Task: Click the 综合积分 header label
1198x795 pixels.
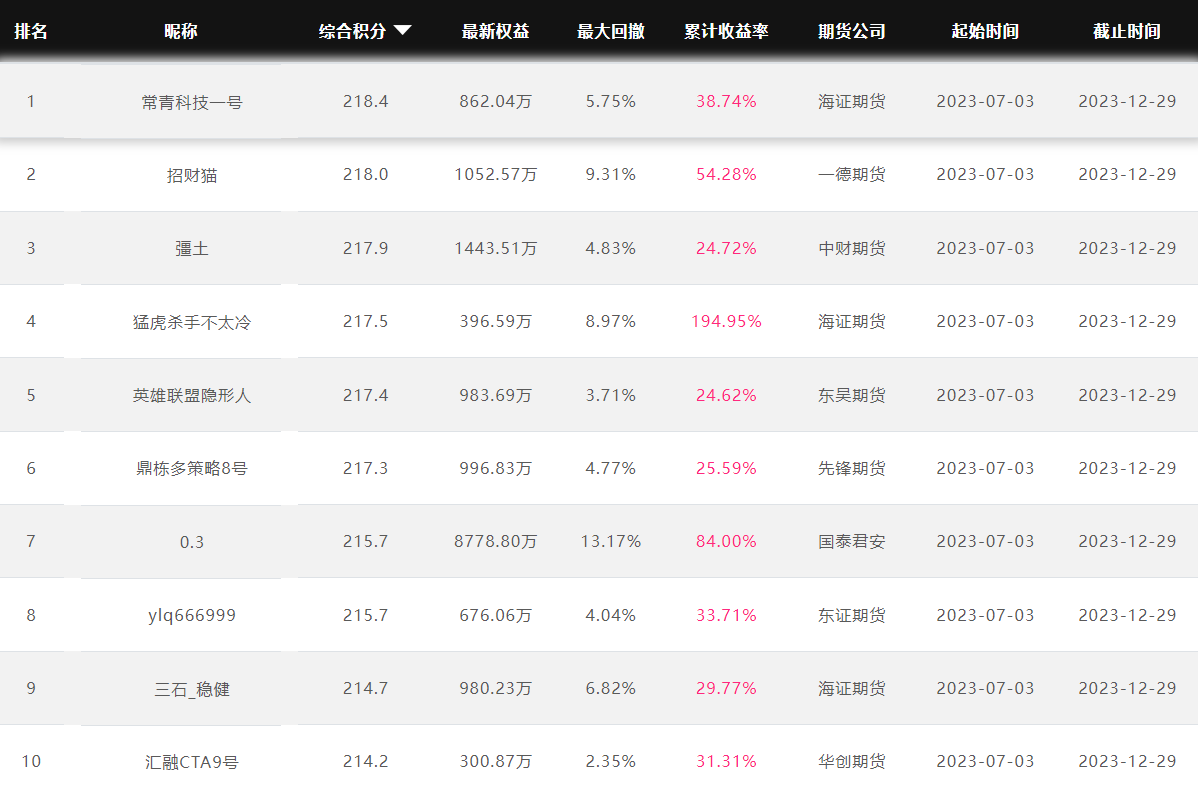Action: point(352,31)
